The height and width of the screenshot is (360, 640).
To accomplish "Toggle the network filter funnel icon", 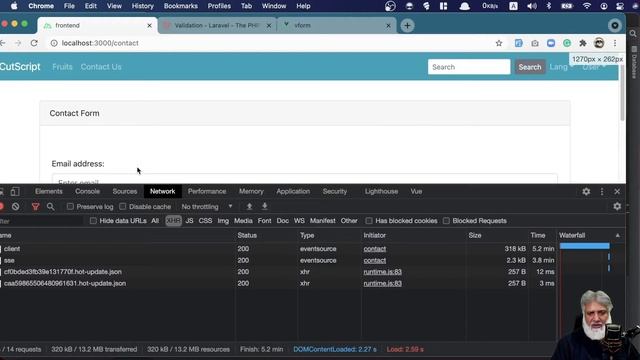I will 36,207.
